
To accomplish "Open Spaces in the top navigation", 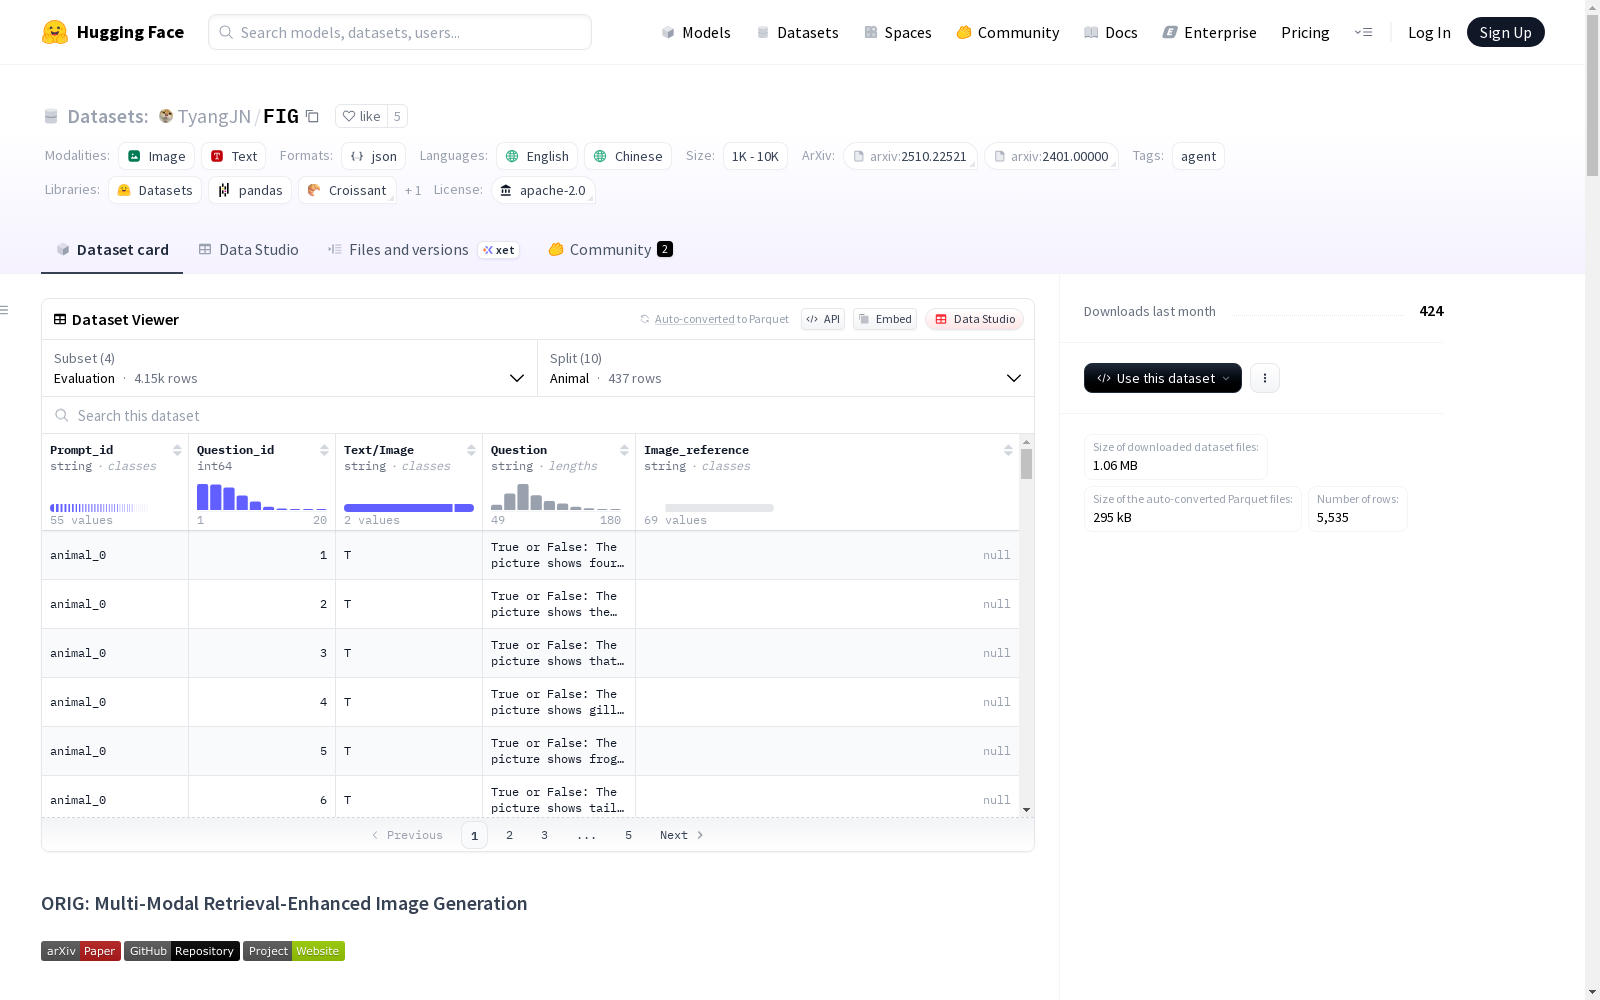I will pos(898,32).
